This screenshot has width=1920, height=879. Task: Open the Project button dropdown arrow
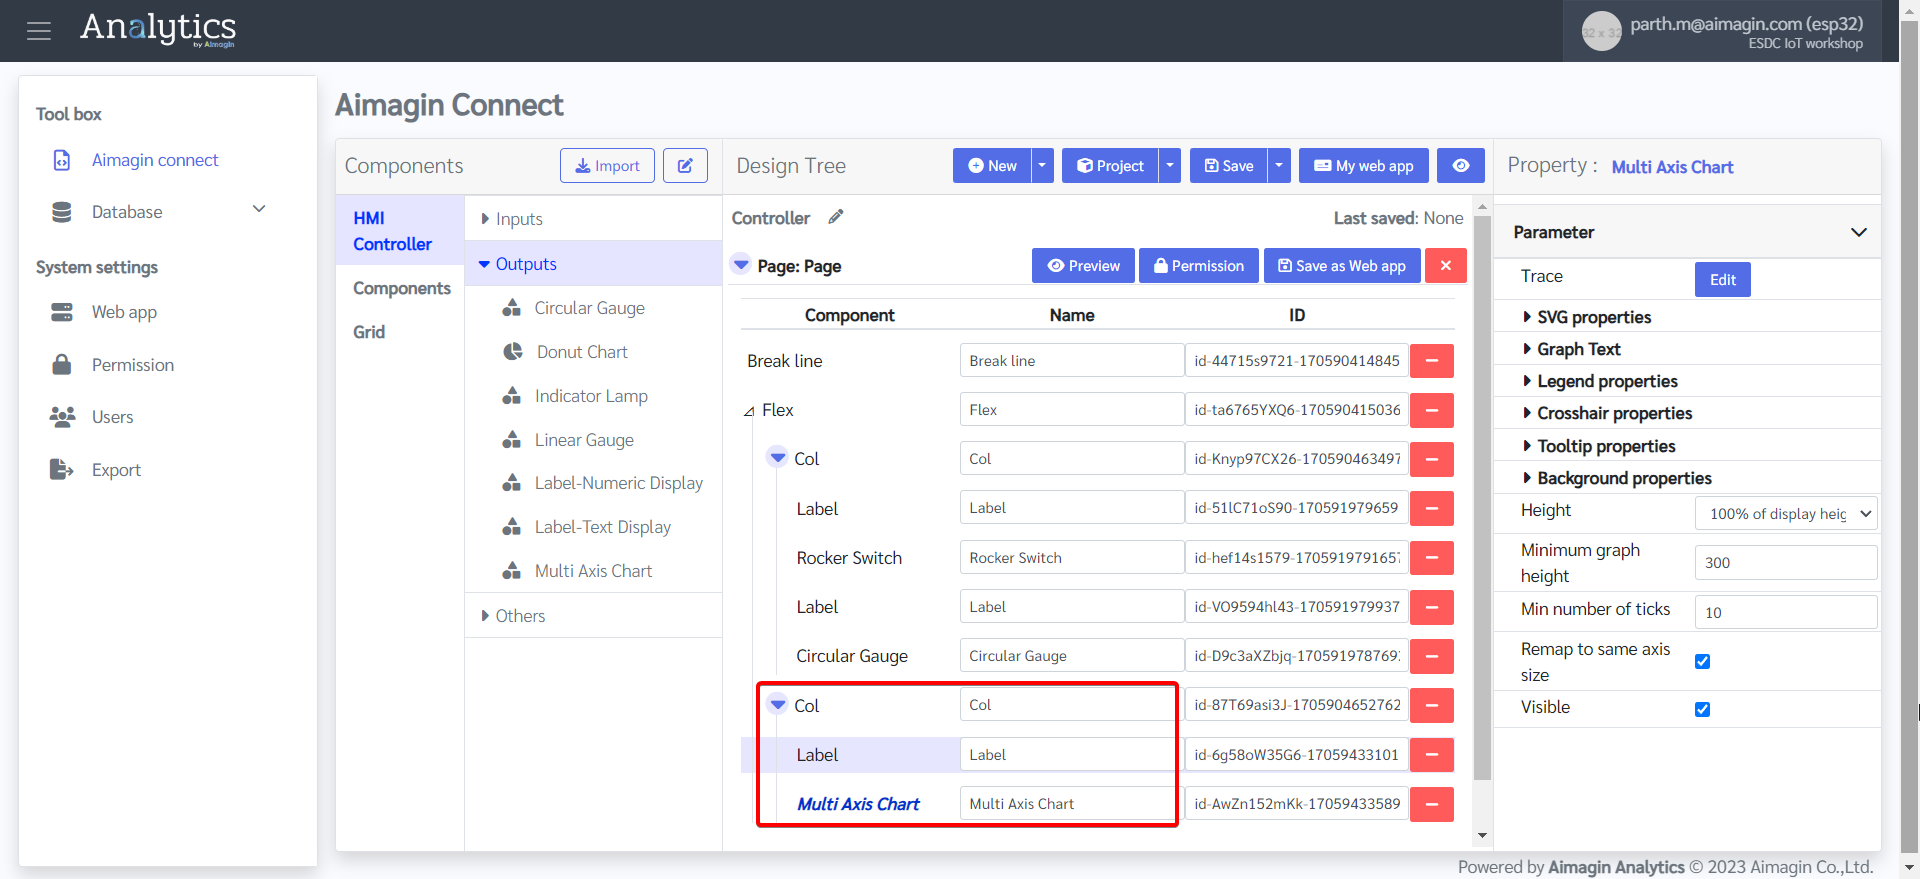tap(1170, 166)
